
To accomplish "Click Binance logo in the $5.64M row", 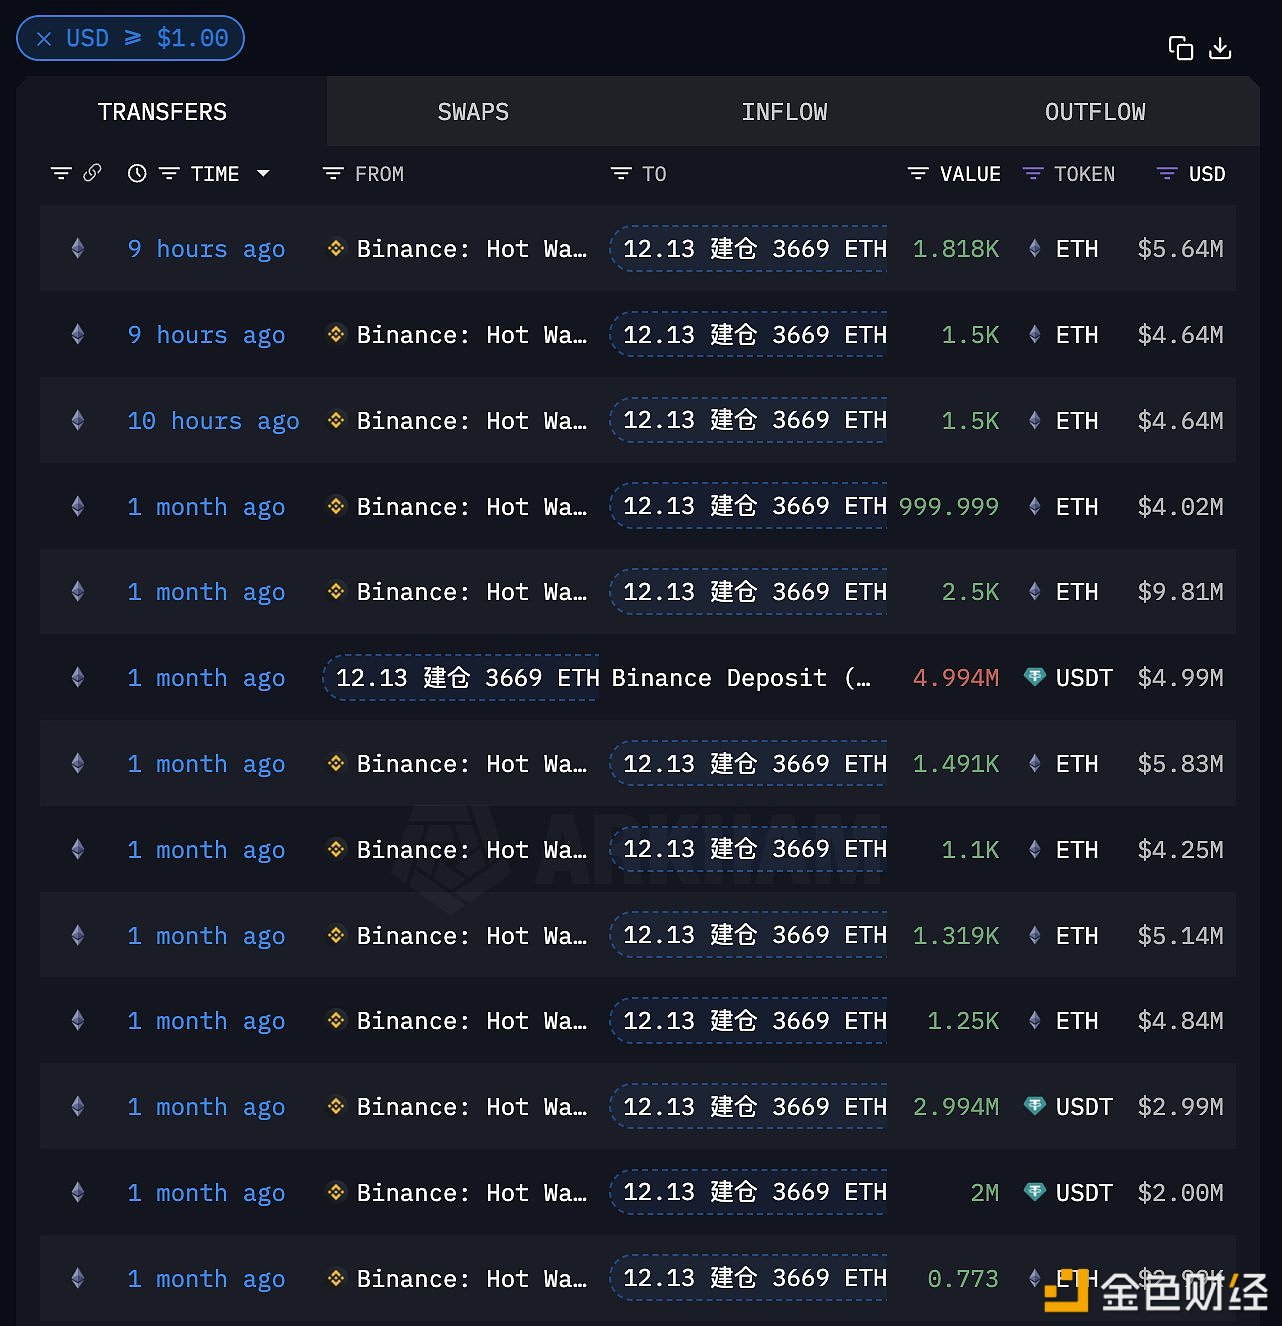I will pyautogui.click(x=337, y=248).
